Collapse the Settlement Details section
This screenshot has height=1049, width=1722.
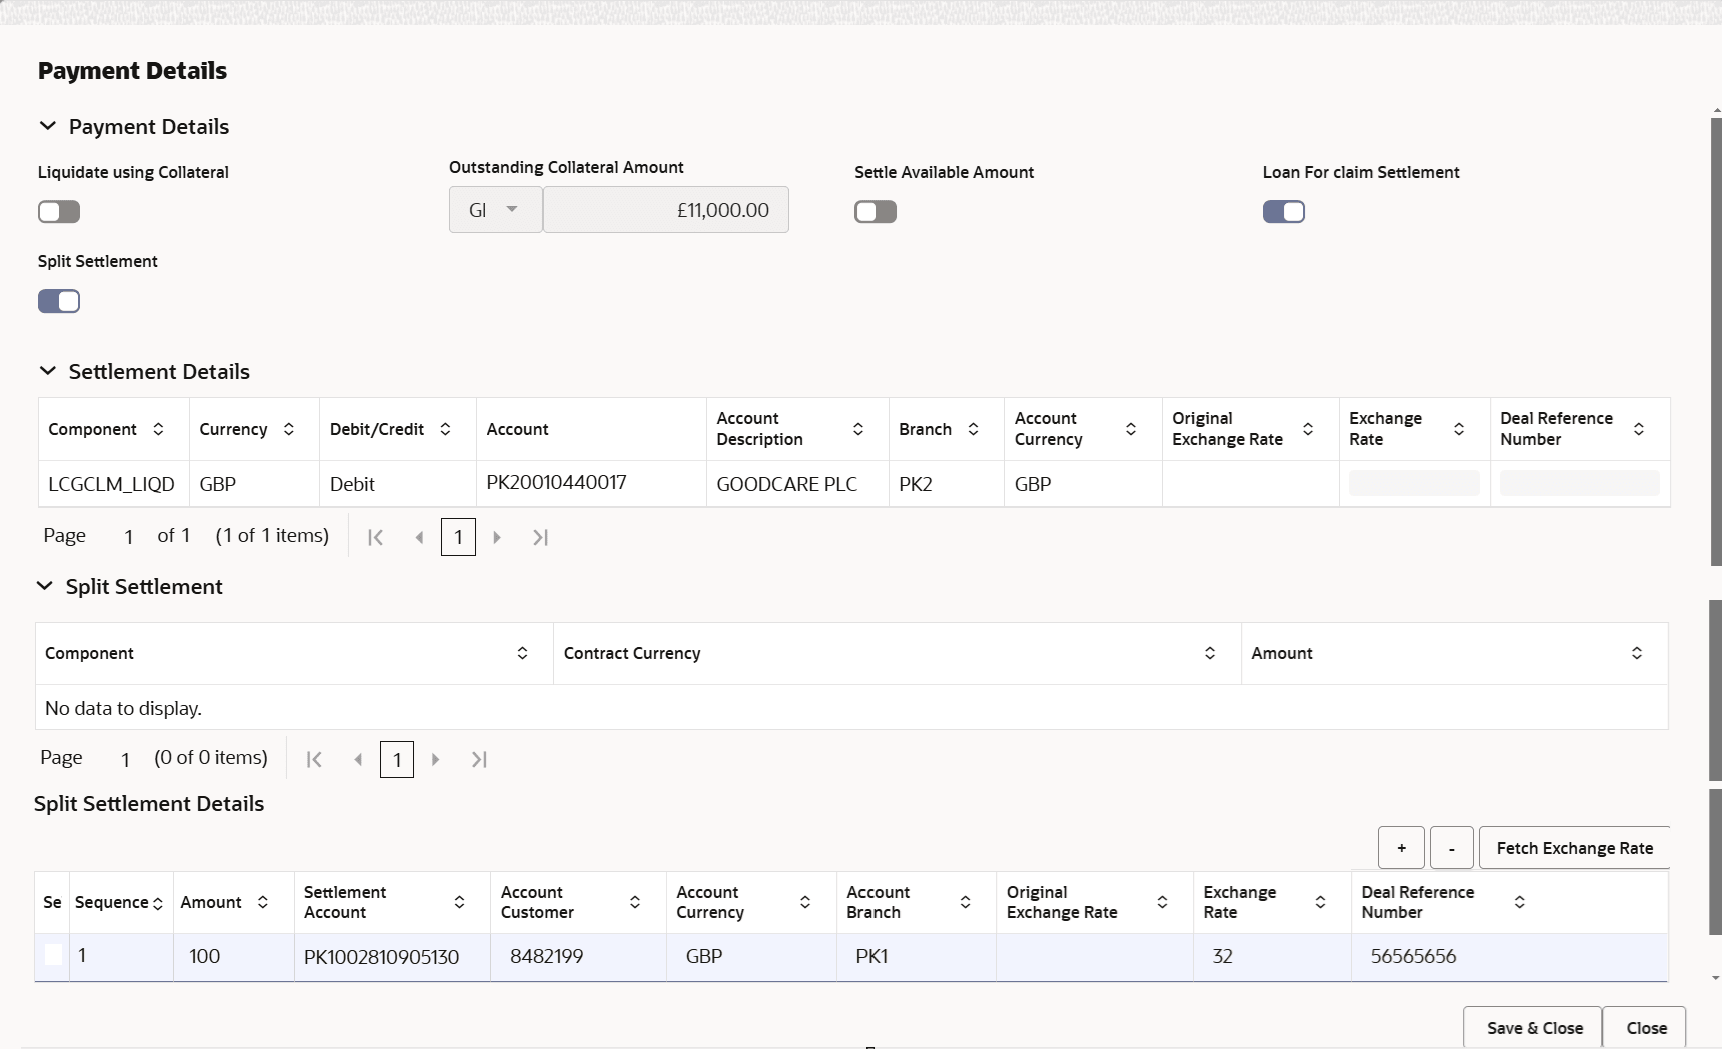pos(48,370)
